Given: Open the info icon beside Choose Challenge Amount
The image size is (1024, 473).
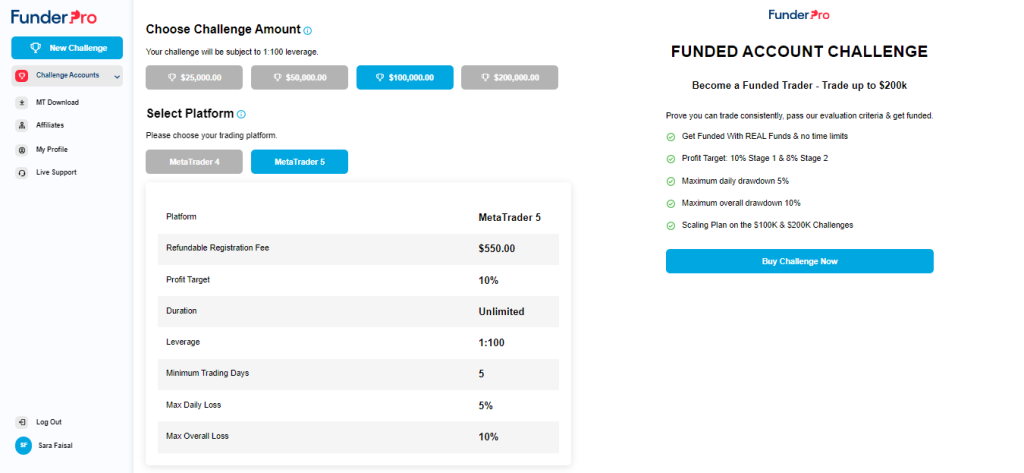Looking at the screenshot, I should [x=307, y=31].
